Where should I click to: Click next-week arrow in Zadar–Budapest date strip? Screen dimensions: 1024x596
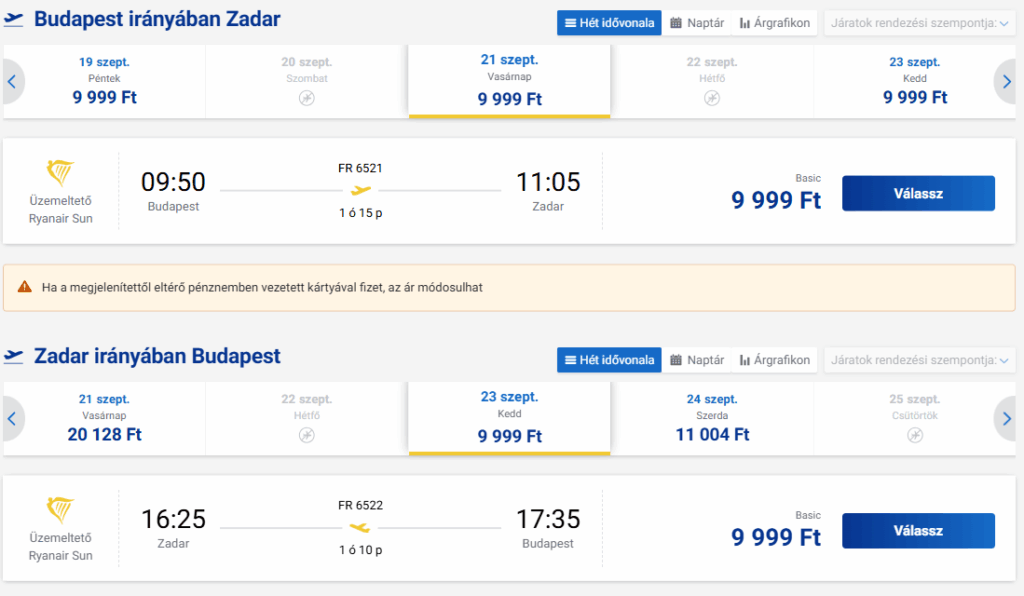point(1006,418)
